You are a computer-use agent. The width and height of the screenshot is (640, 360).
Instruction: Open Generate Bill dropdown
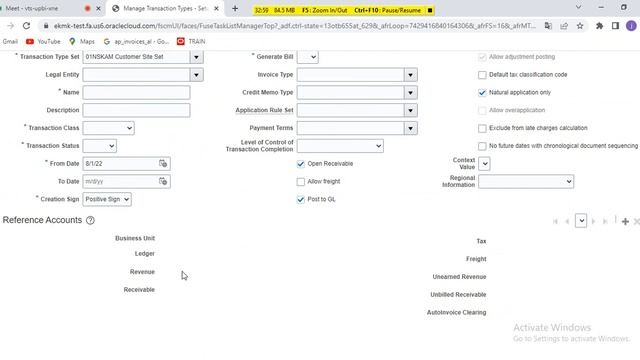pyautogui.click(x=308, y=57)
